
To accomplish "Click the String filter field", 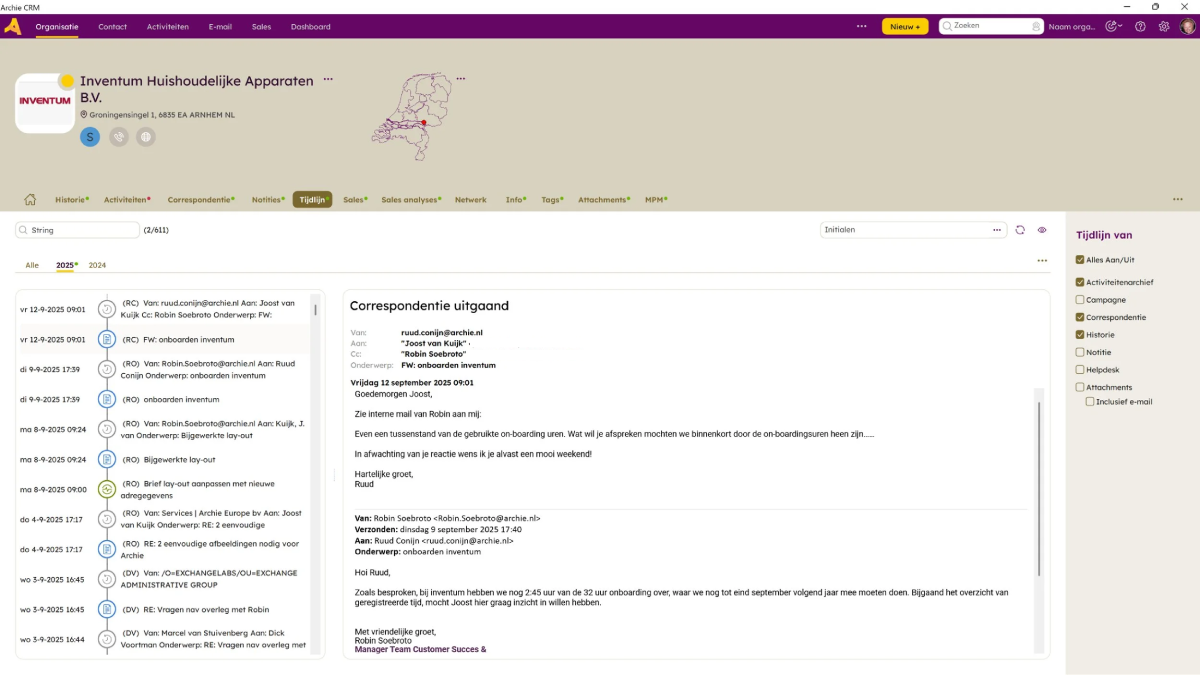I will (78, 230).
